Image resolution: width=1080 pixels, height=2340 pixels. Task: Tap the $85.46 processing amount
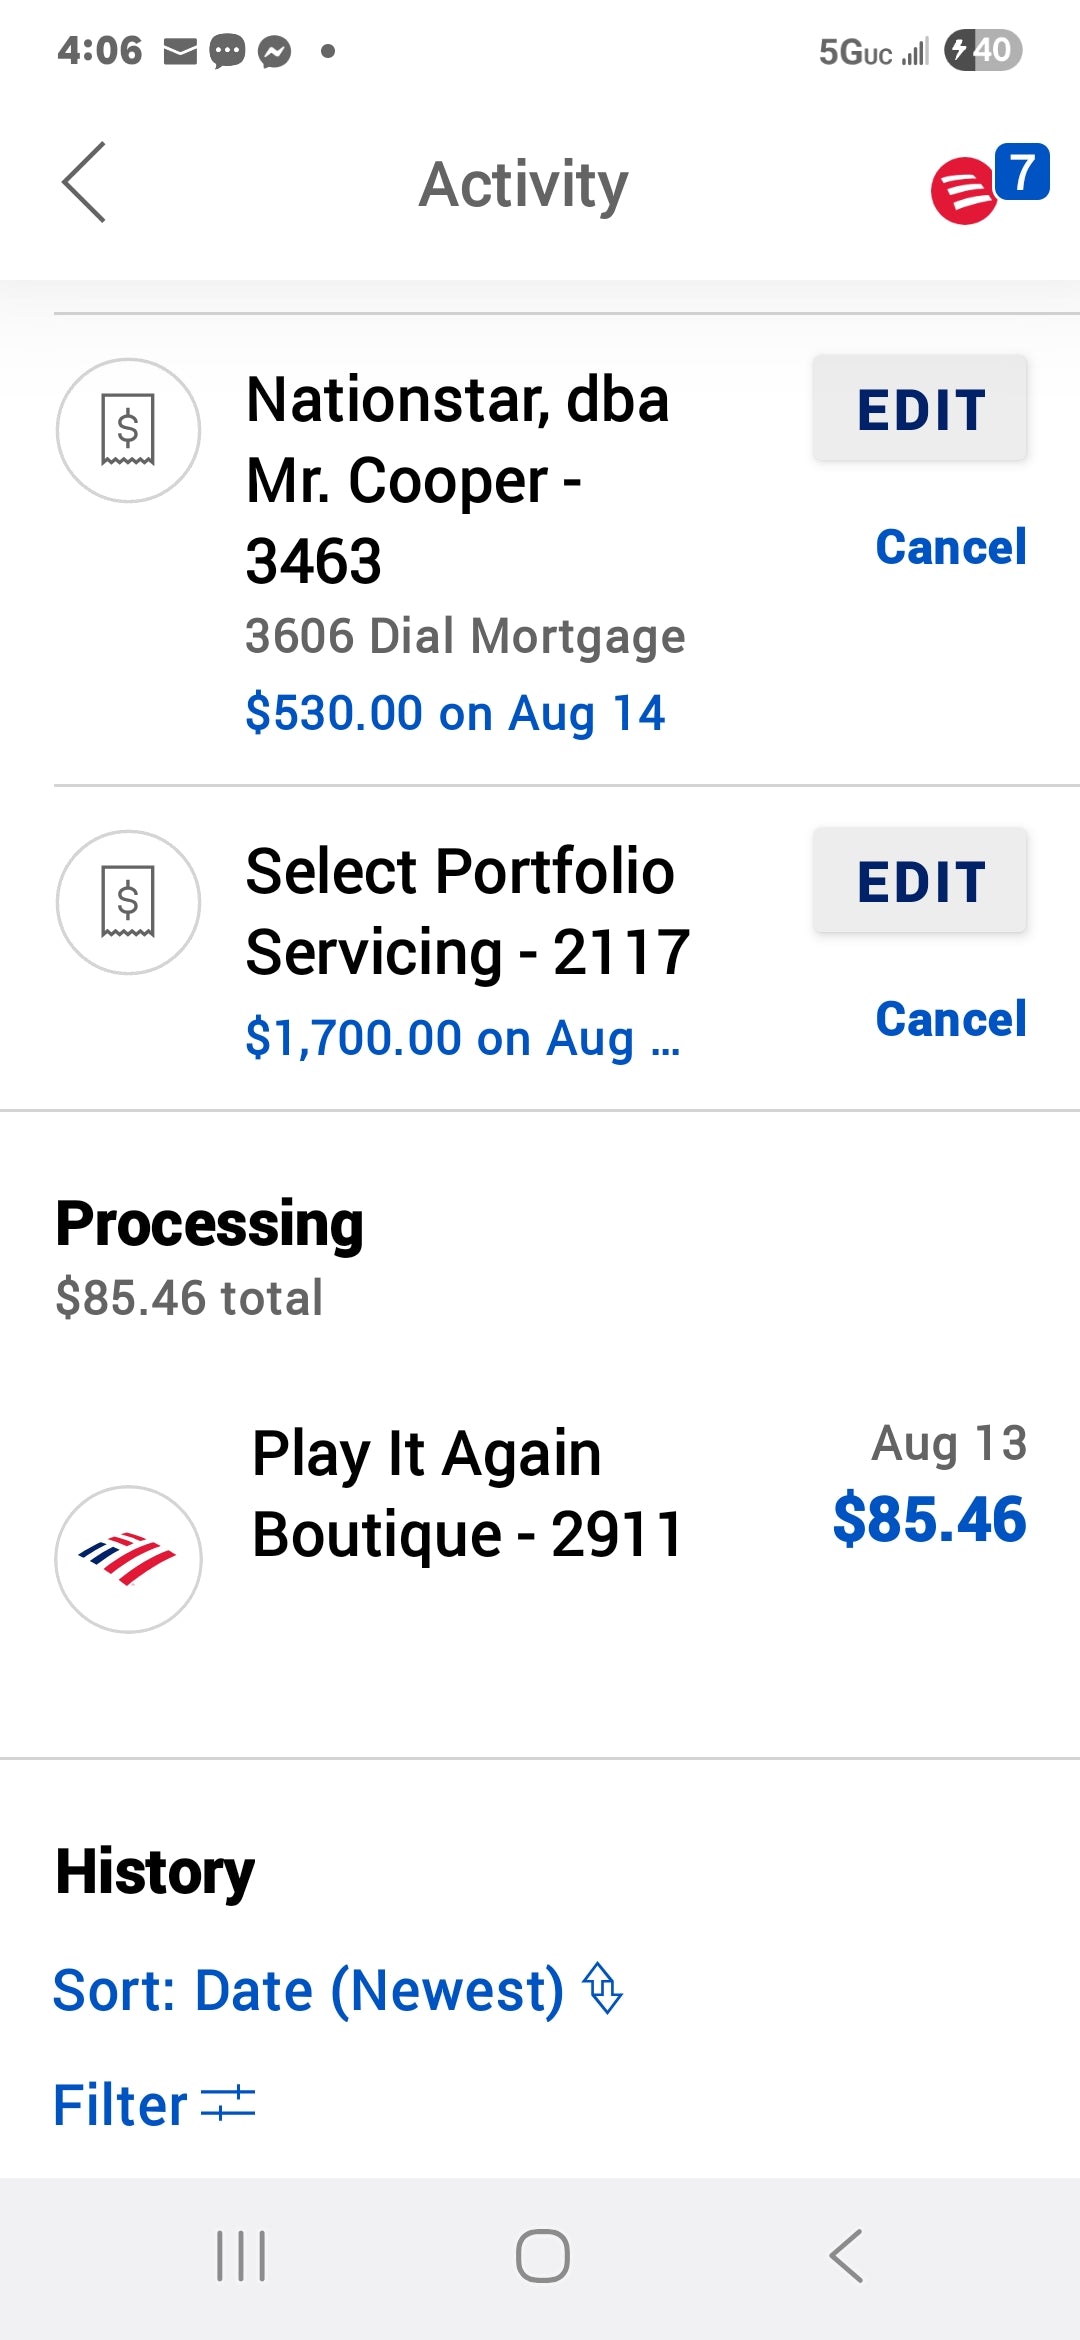(930, 1519)
